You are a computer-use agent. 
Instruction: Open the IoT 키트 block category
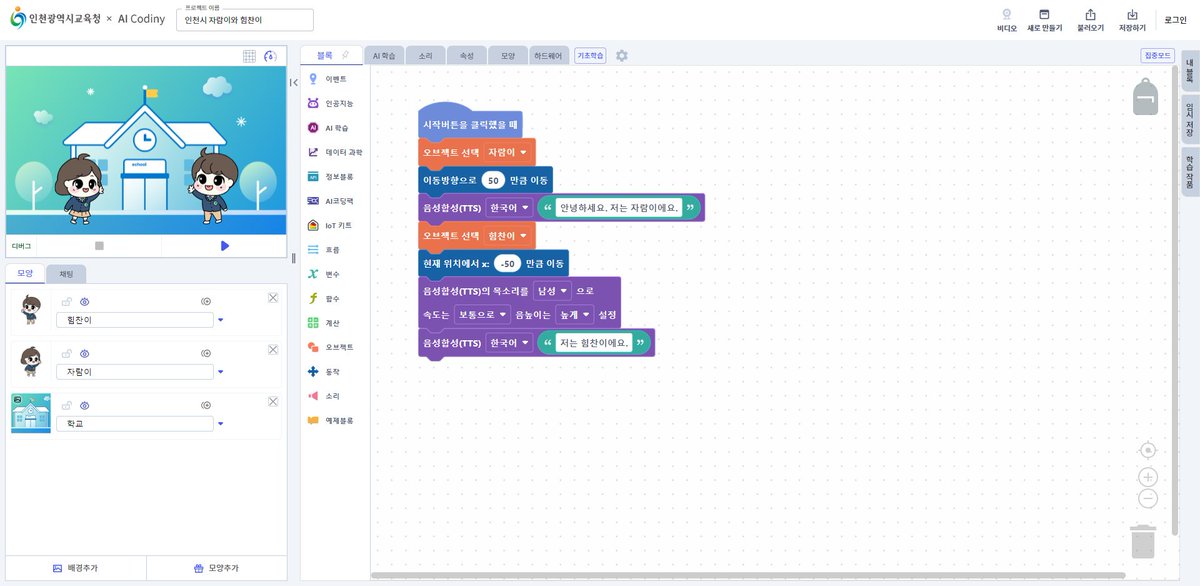[331, 225]
